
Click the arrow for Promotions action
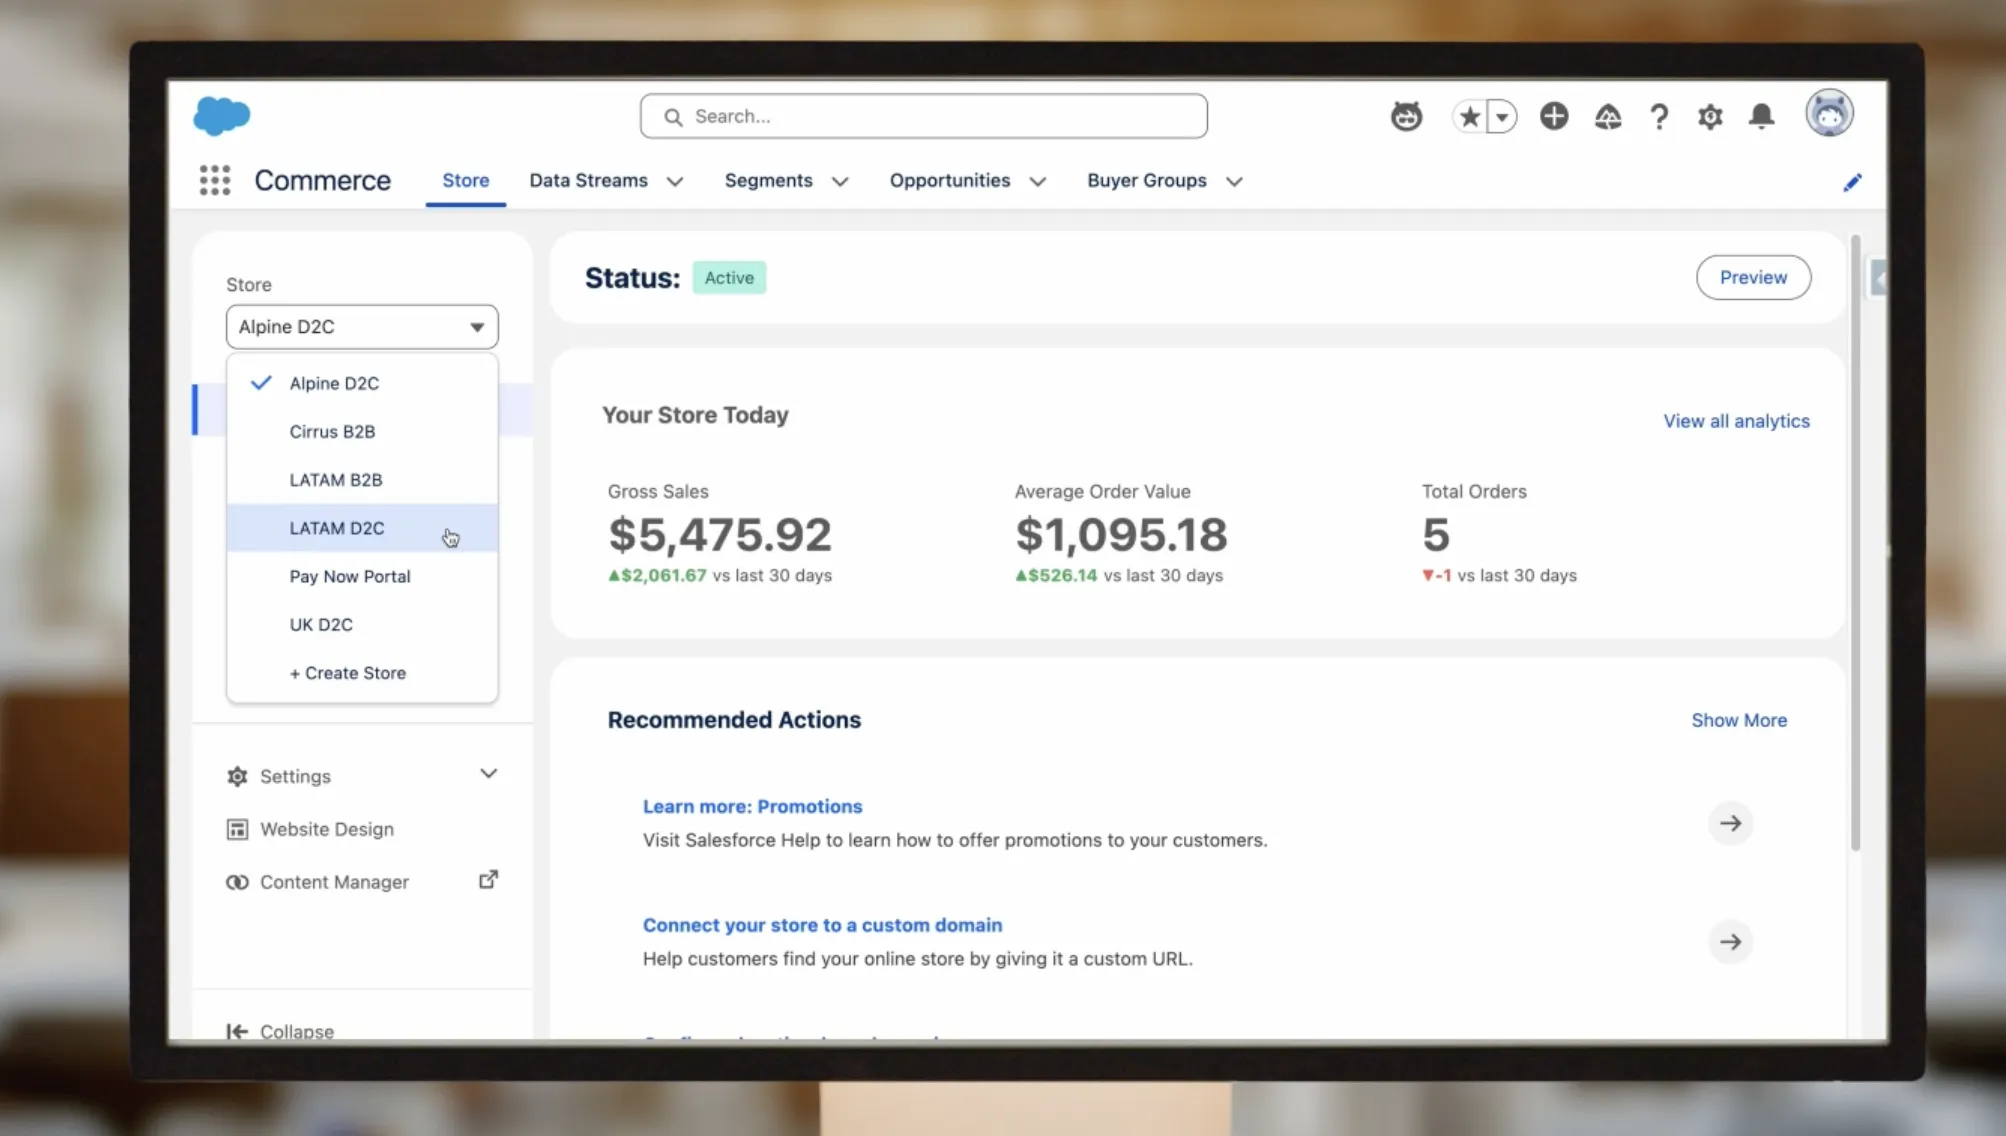[x=1730, y=823]
